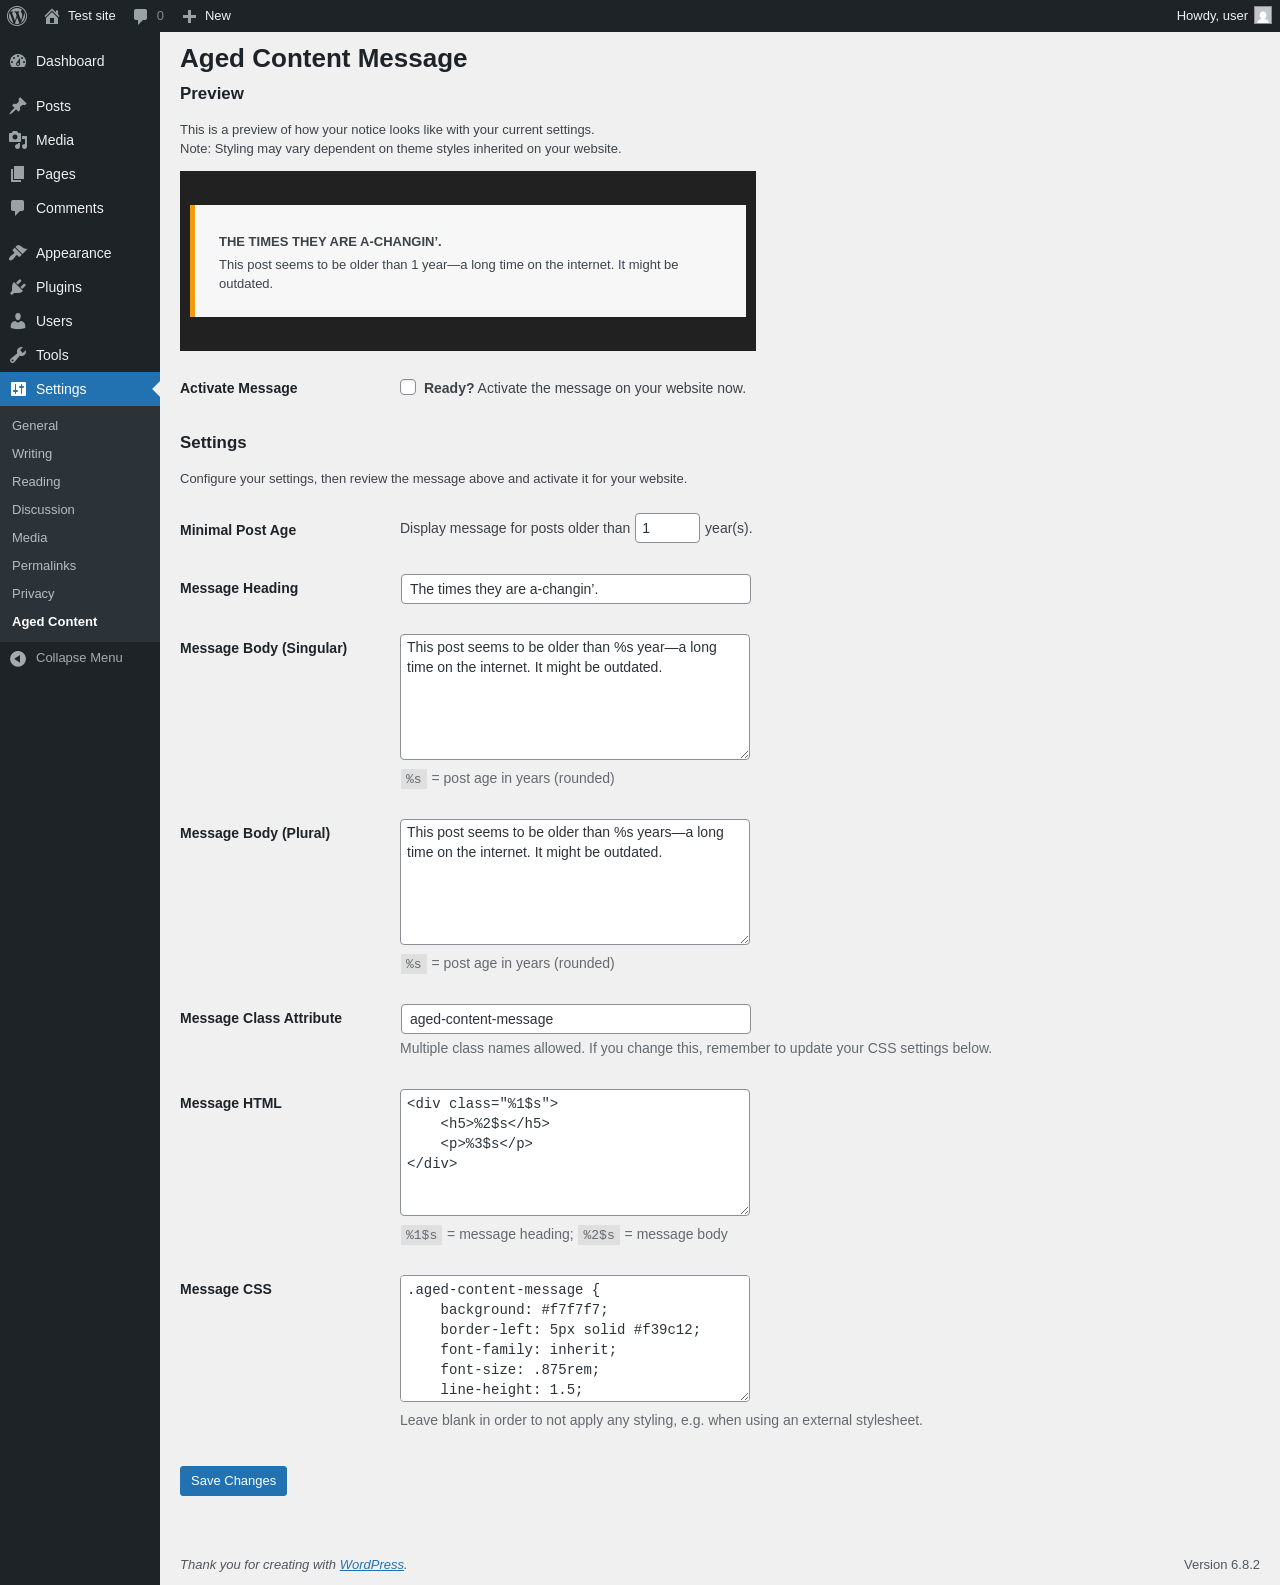The height and width of the screenshot is (1585, 1280).
Task: Click inside the Message CSS textarea
Action: point(575,1338)
